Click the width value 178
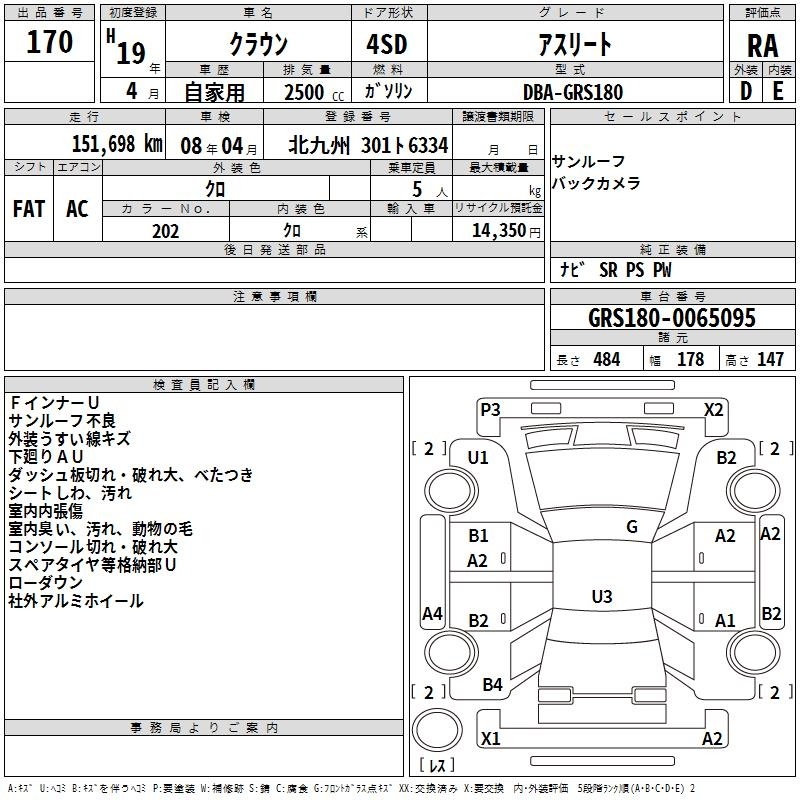Viewport: 800px width, 800px height. [x=690, y=359]
